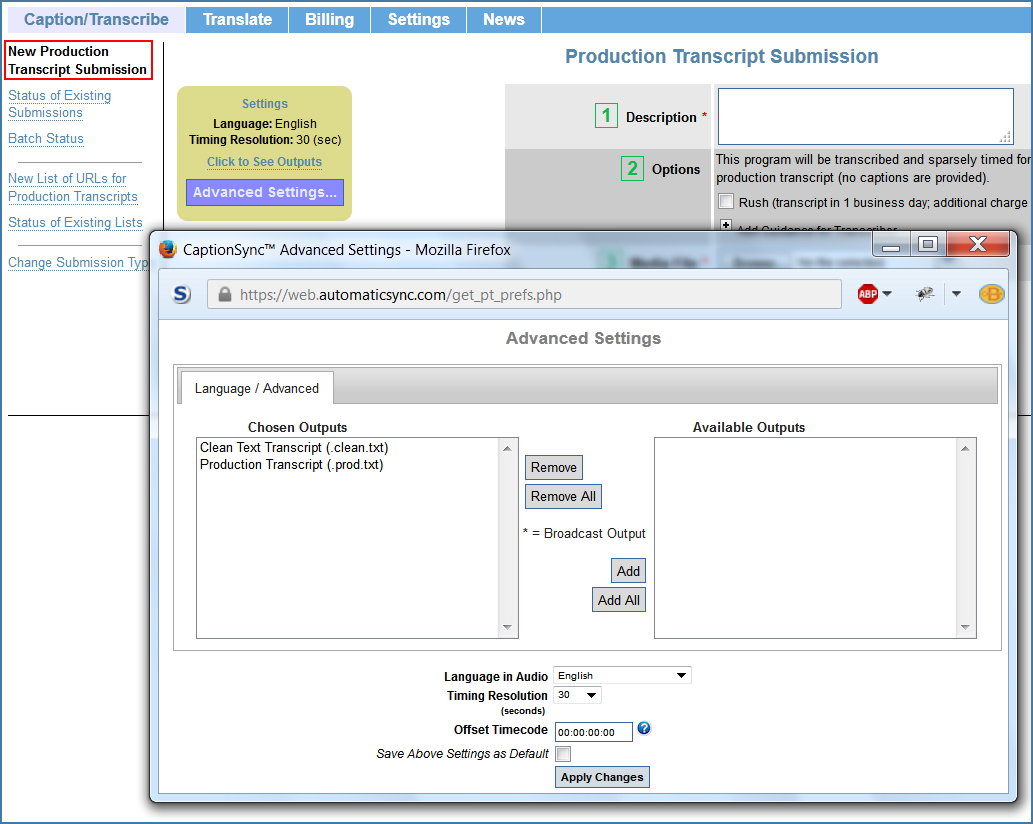Open the Language in Audio dropdown

[x=622, y=676]
